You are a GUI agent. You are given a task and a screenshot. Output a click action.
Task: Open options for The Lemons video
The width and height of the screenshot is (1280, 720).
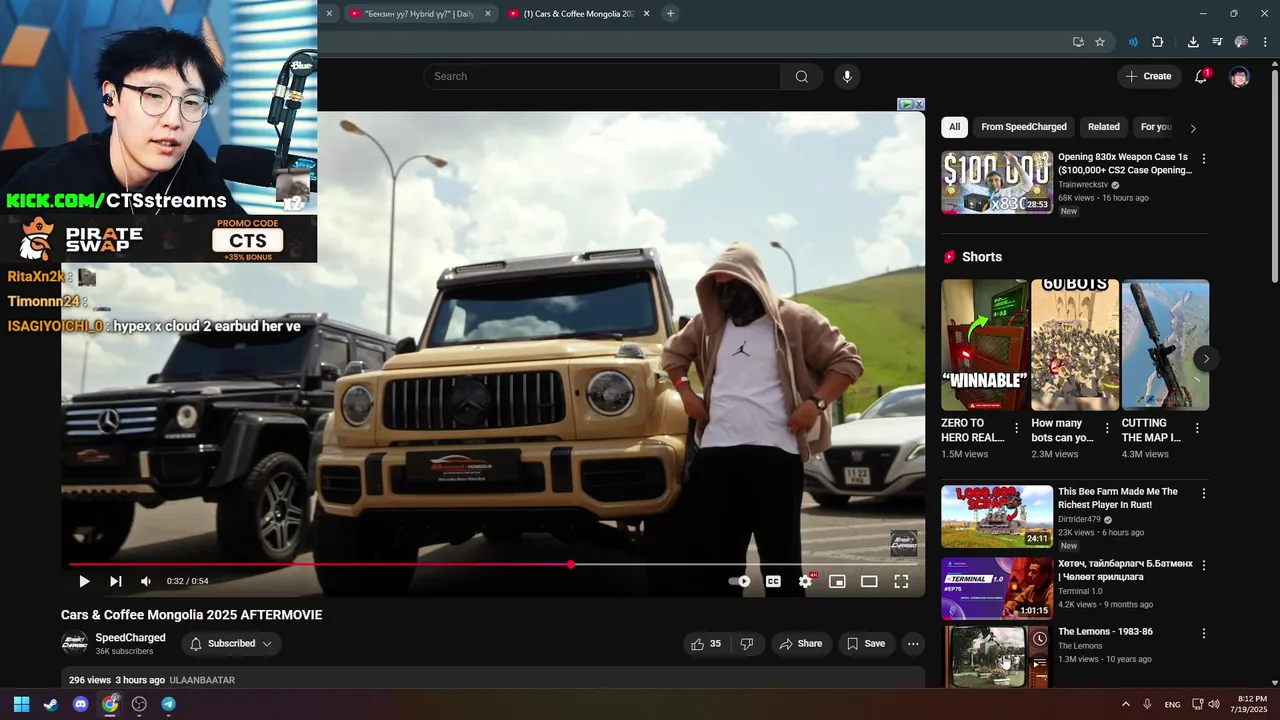1203,634
